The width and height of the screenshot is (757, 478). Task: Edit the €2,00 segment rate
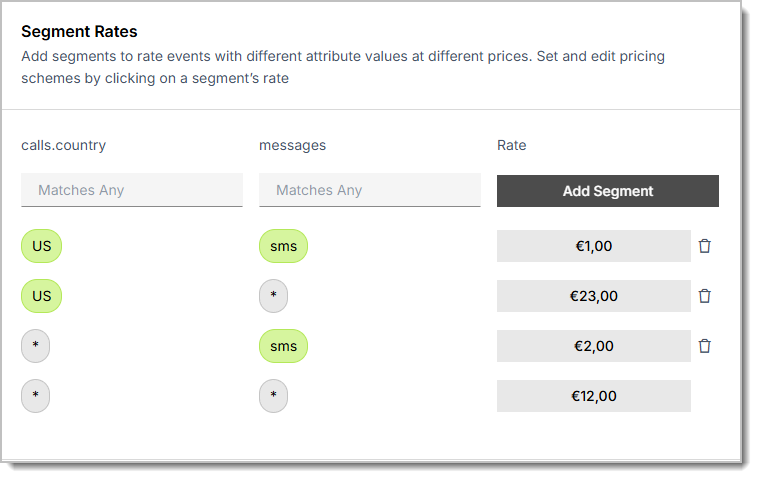[593, 346]
